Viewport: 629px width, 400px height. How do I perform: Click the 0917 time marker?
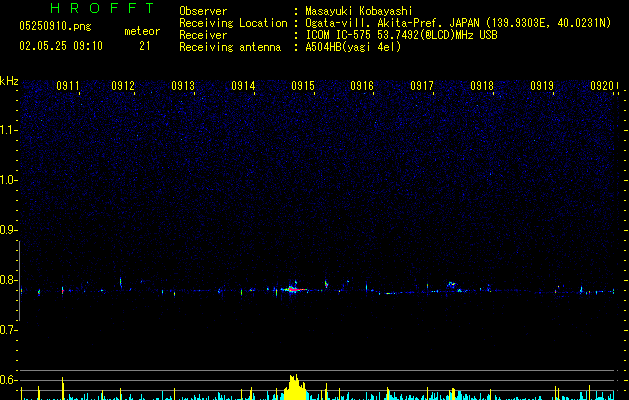[x=422, y=86]
